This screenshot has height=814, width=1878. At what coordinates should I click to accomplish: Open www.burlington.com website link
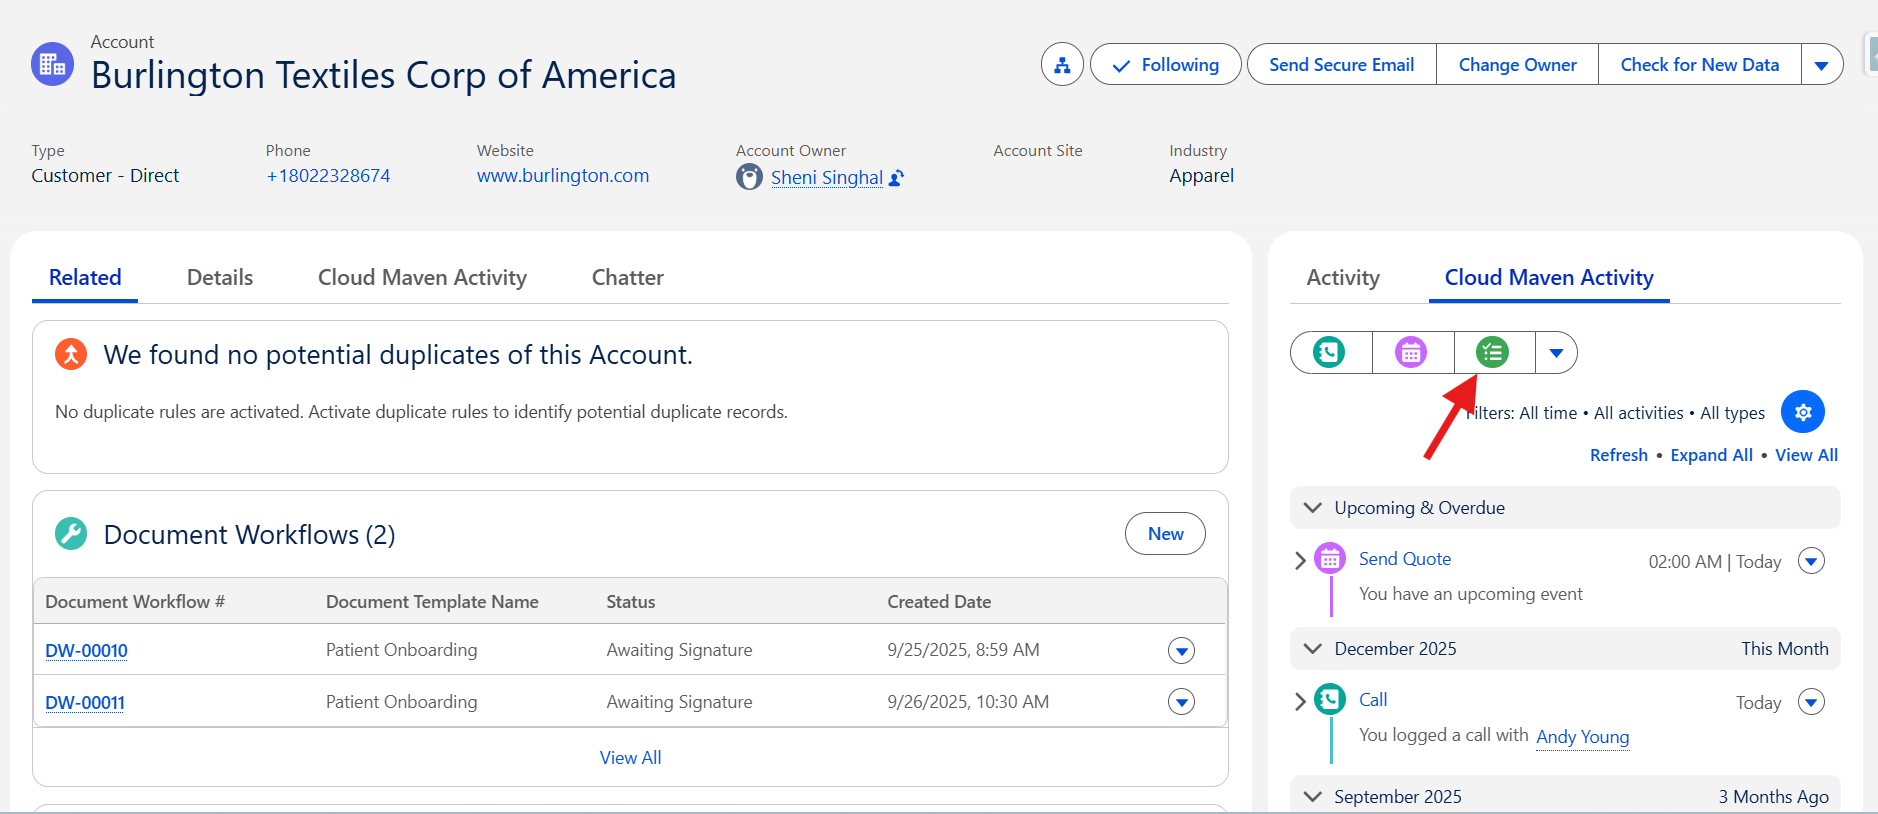[563, 176]
